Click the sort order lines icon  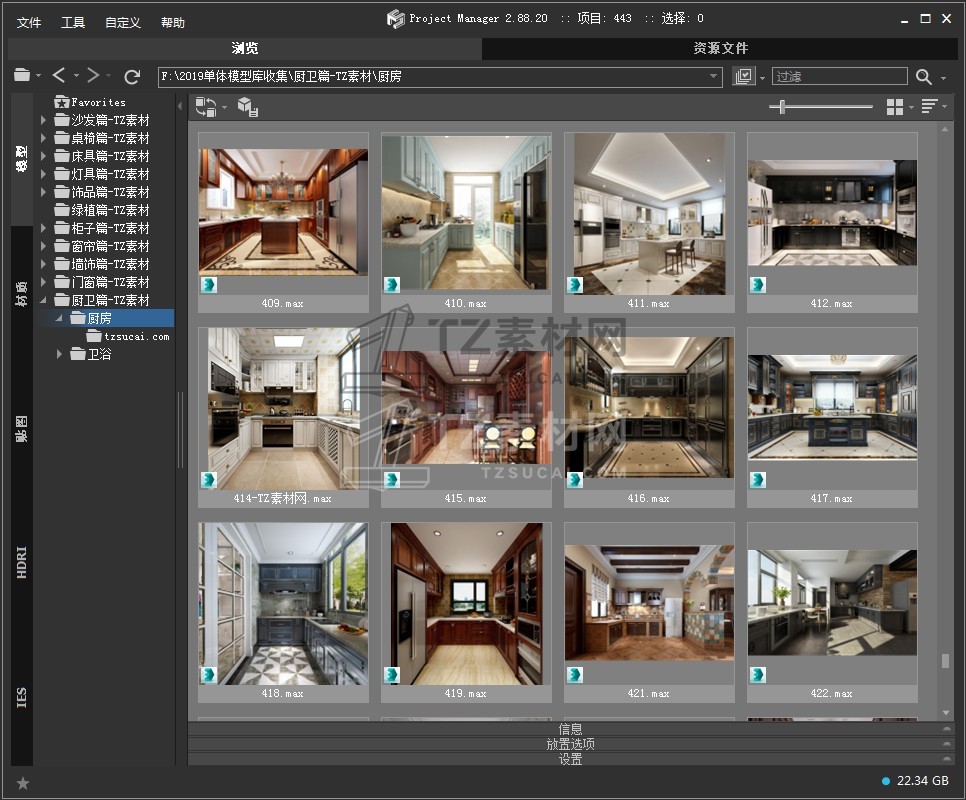(929, 107)
